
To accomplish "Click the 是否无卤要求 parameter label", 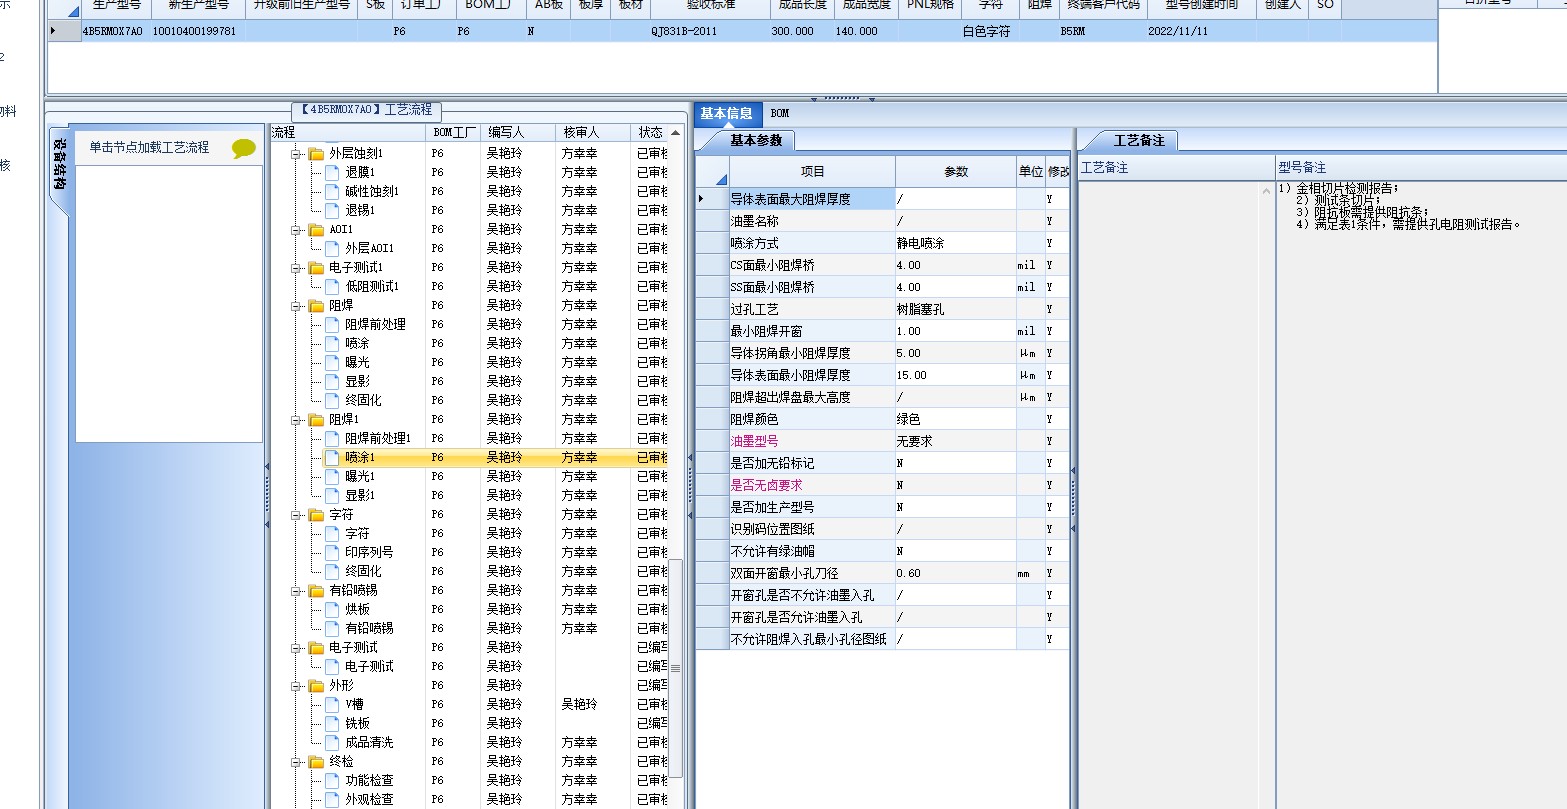I will pos(766,485).
